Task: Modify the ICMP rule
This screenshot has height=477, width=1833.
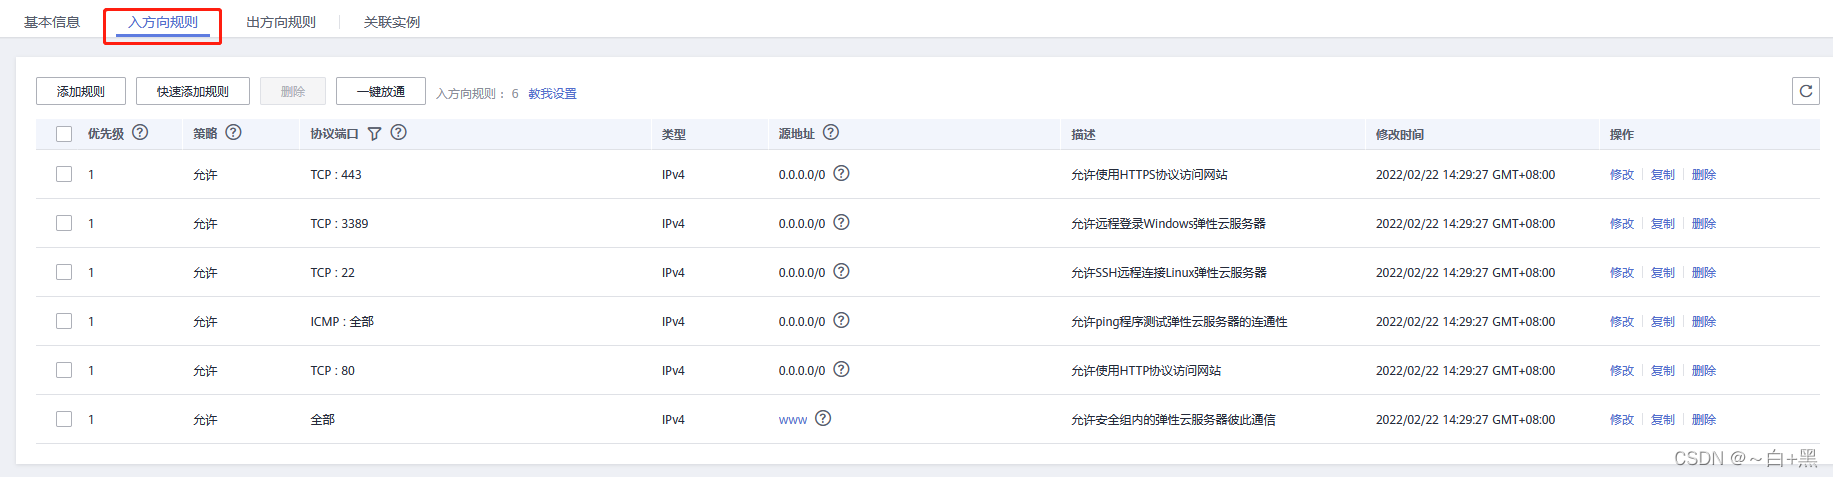Action: coord(1622,321)
